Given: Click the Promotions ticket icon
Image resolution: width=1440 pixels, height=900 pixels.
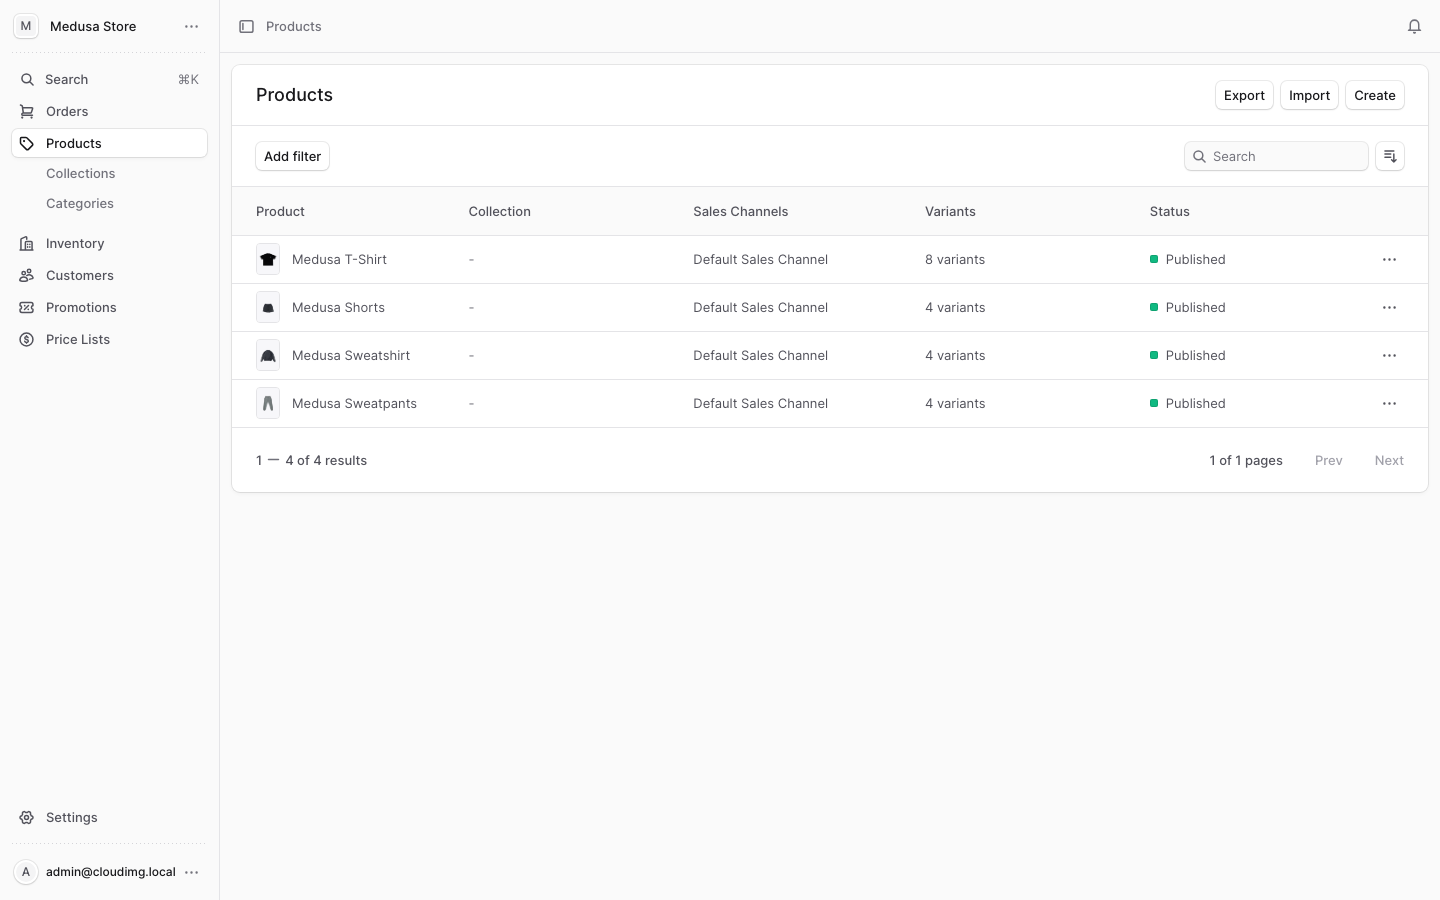Looking at the screenshot, I should (27, 307).
